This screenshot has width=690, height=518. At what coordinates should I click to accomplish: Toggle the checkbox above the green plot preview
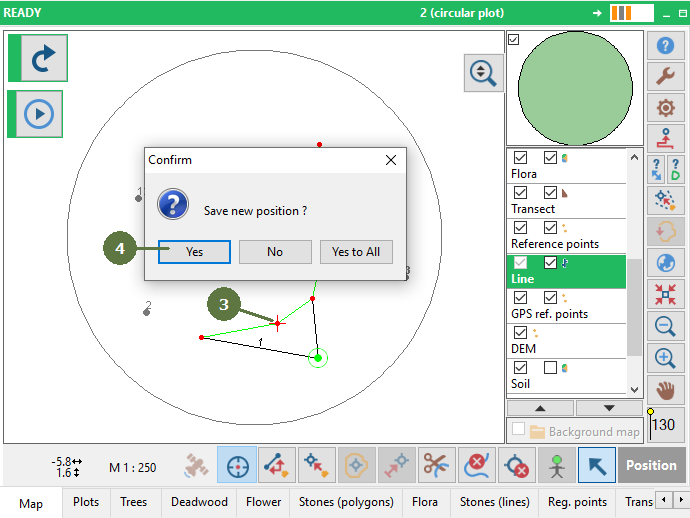[514, 40]
